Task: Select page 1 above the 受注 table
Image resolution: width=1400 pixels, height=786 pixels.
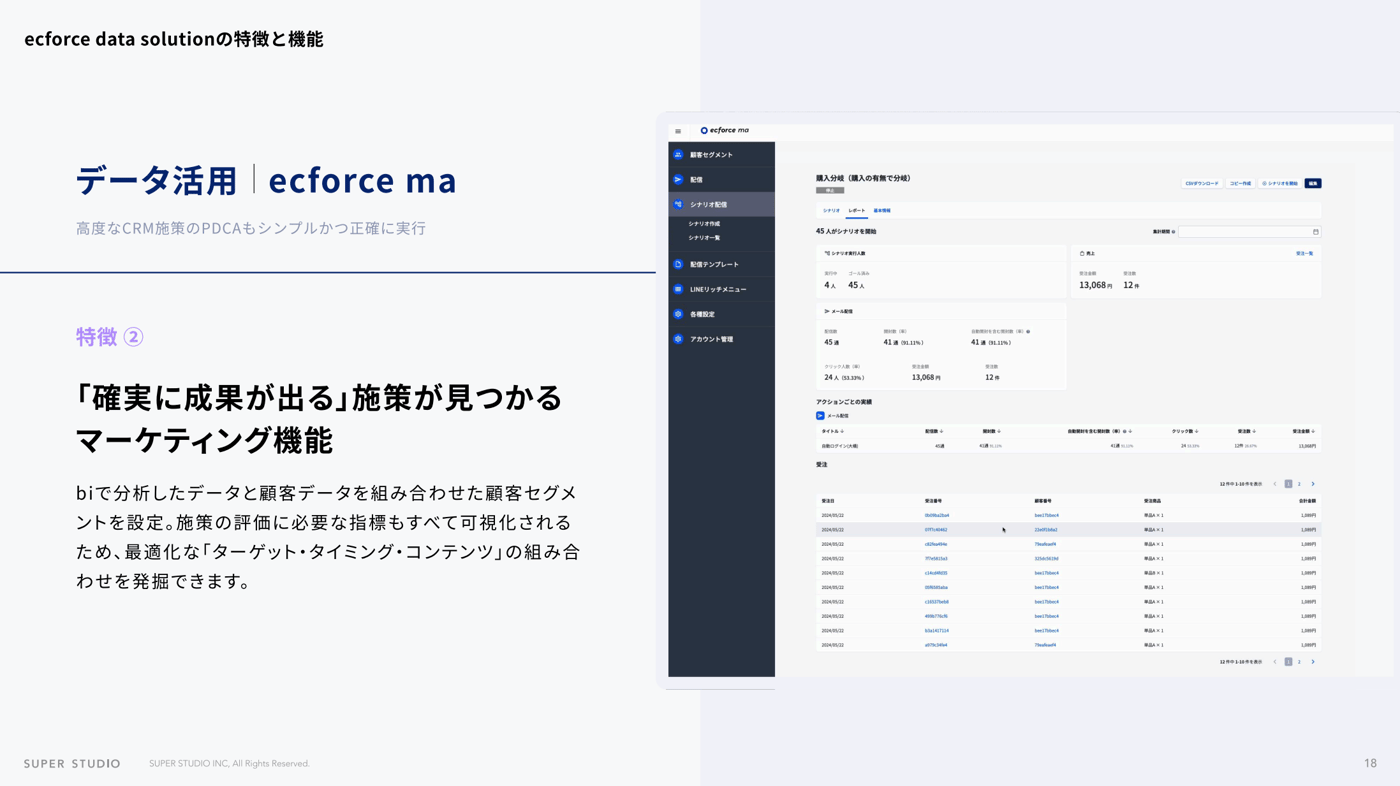Action: click(1288, 484)
